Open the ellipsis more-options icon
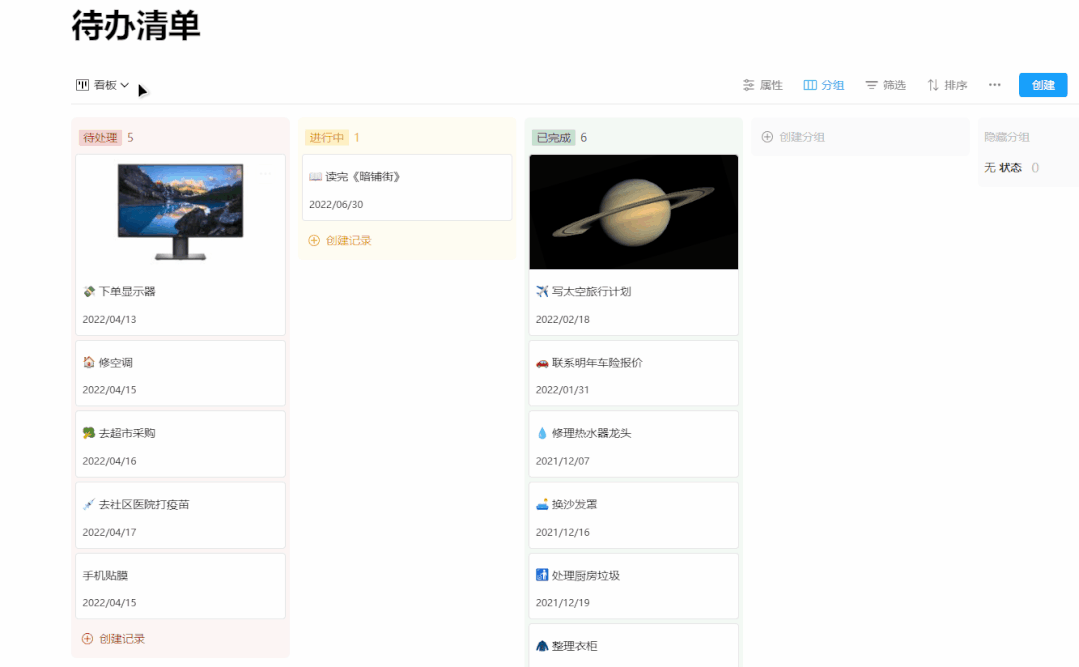1079x667 pixels. pyautogui.click(x=993, y=85)
